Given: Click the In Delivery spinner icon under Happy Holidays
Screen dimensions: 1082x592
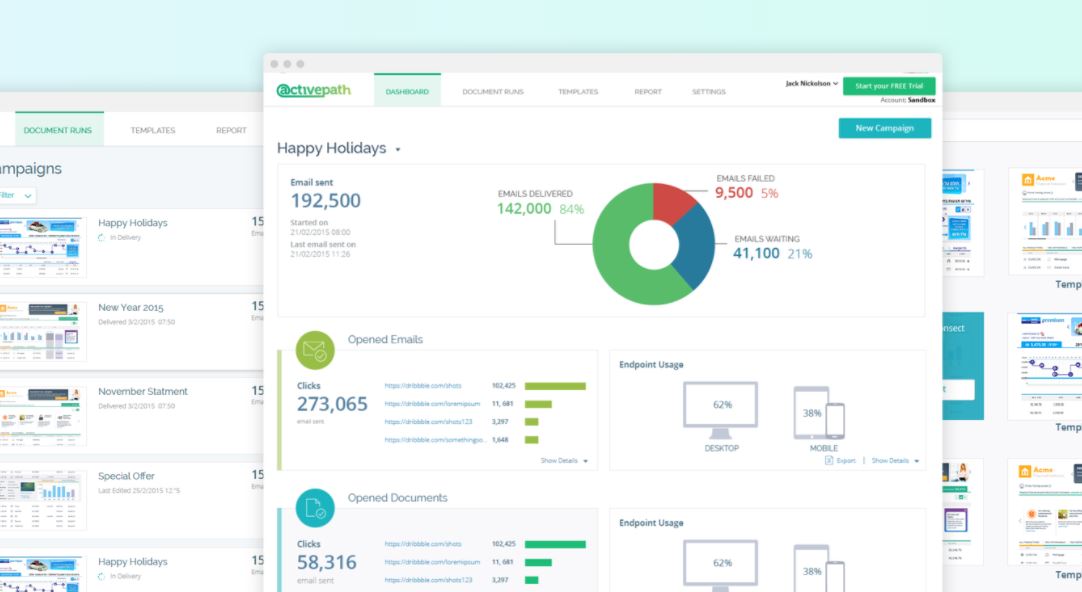Looking at the screenshot, I should pos(102,238).
